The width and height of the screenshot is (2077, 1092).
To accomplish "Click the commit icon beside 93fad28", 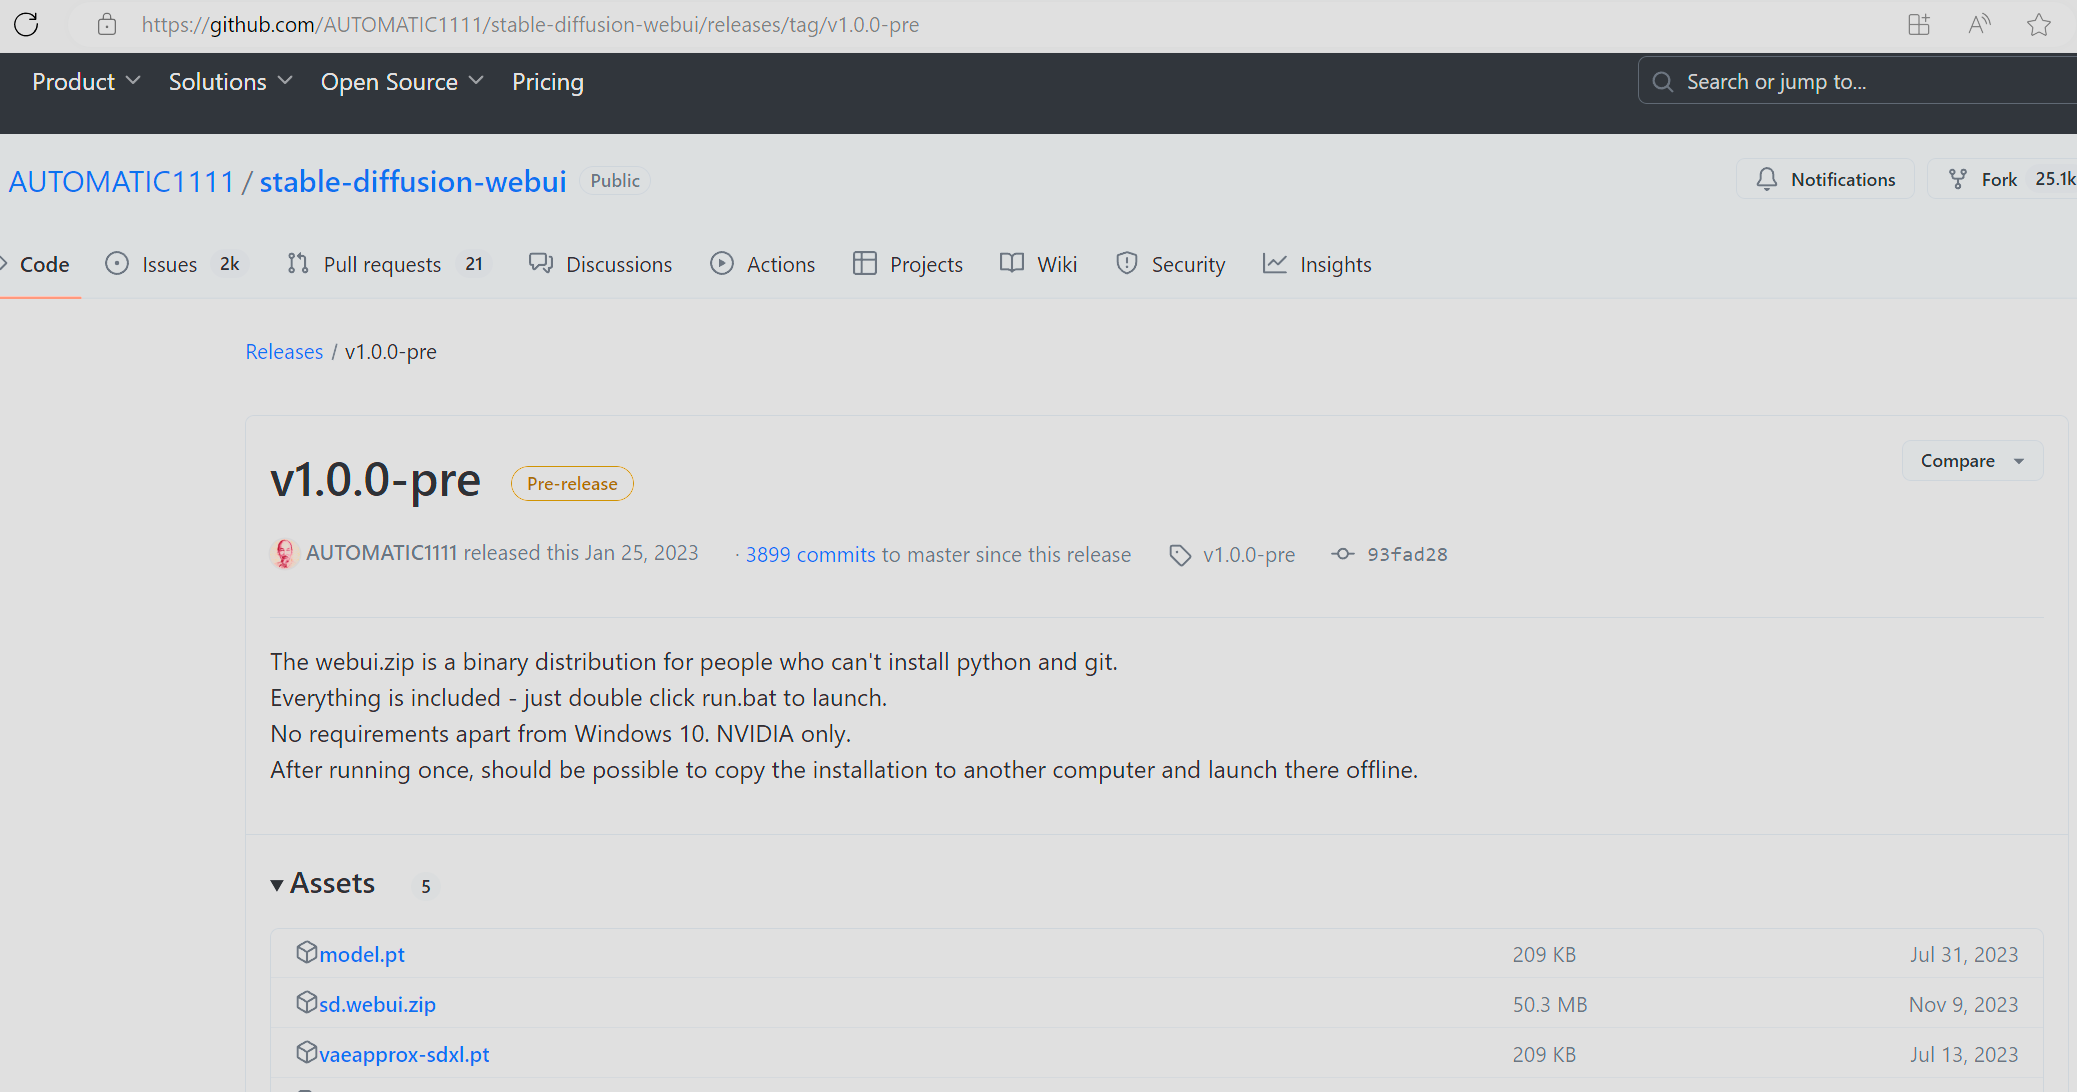I will pos(1343,554).
